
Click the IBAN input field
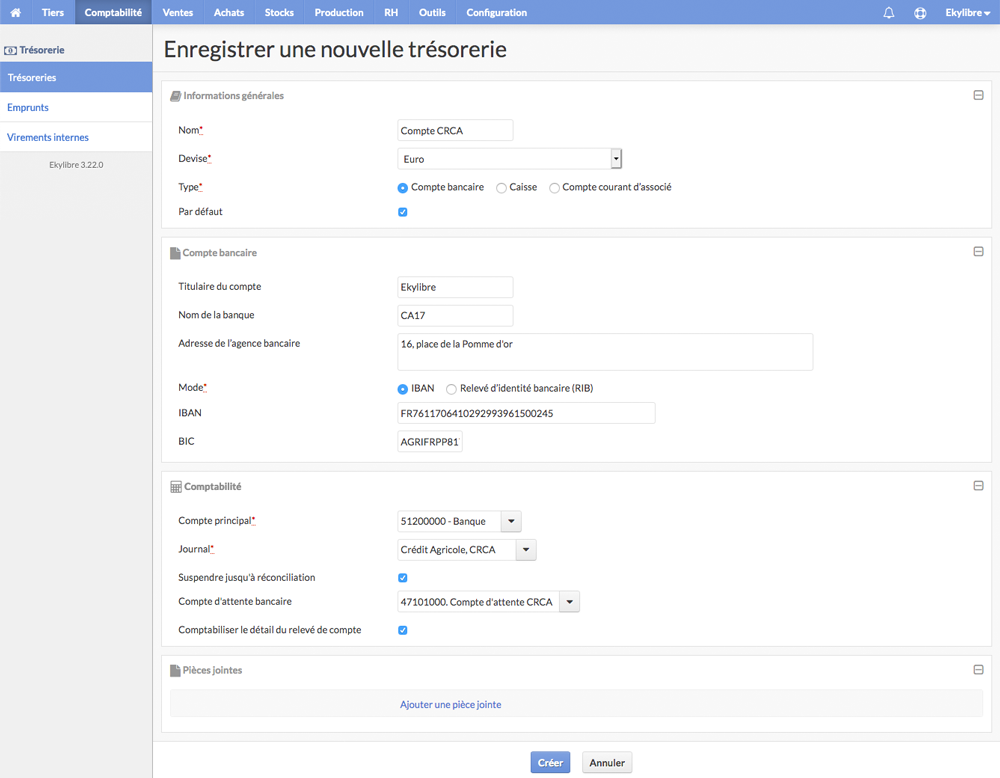click(526, 413)
